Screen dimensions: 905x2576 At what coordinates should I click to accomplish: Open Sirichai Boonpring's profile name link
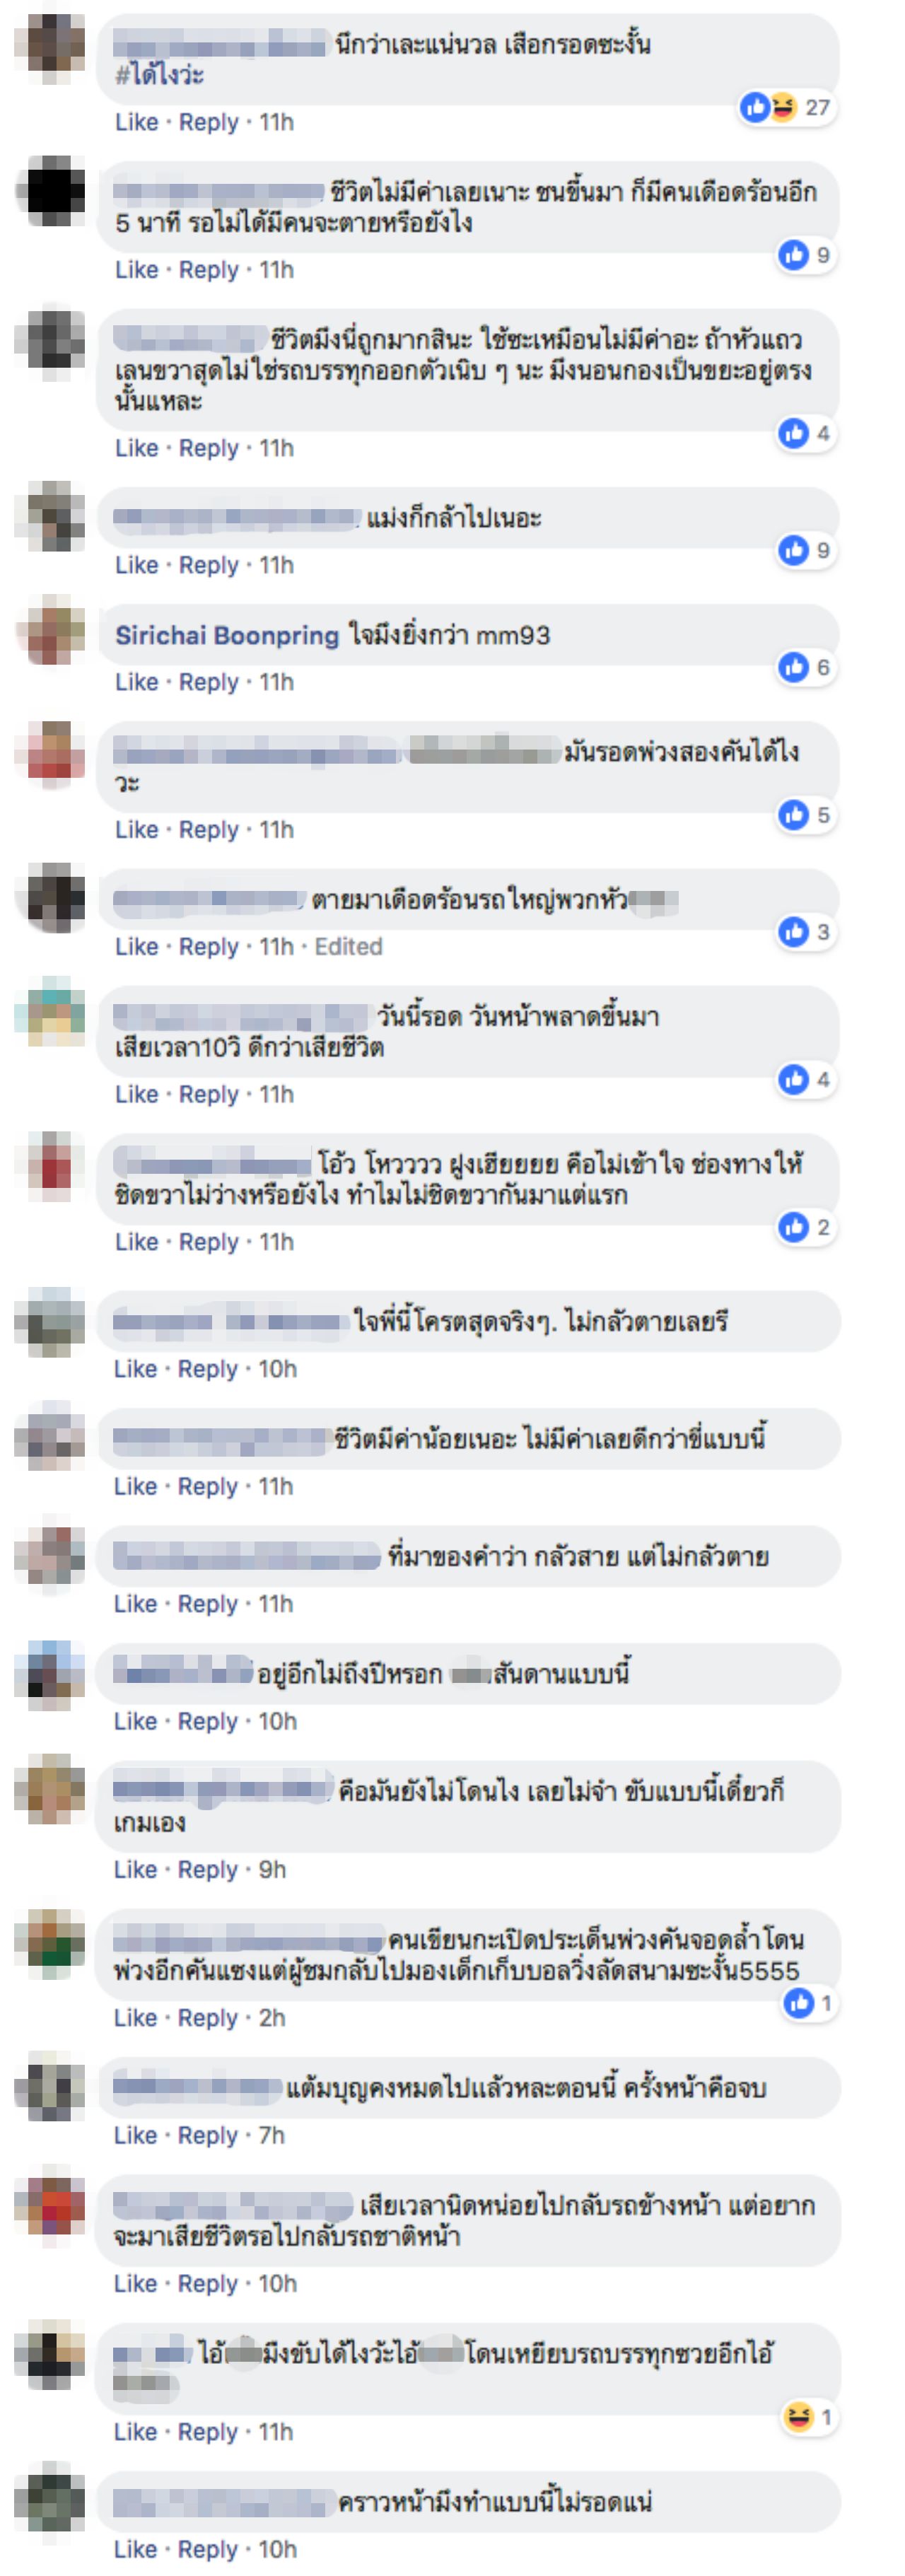tap(227, 635)
